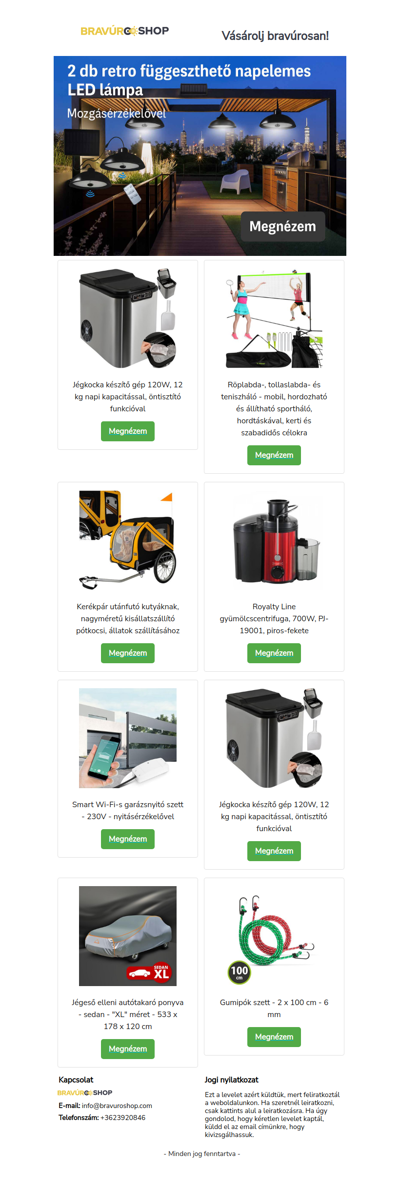400x1183 pixels.
Task: Click Megnézem under the dog bicycle trailer
Action: point(128,653)
